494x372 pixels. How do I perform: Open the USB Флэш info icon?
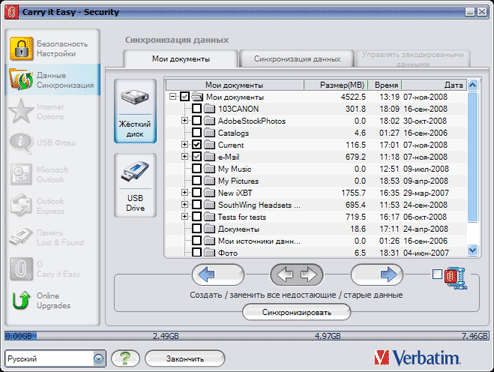click(x=21, y=143)
